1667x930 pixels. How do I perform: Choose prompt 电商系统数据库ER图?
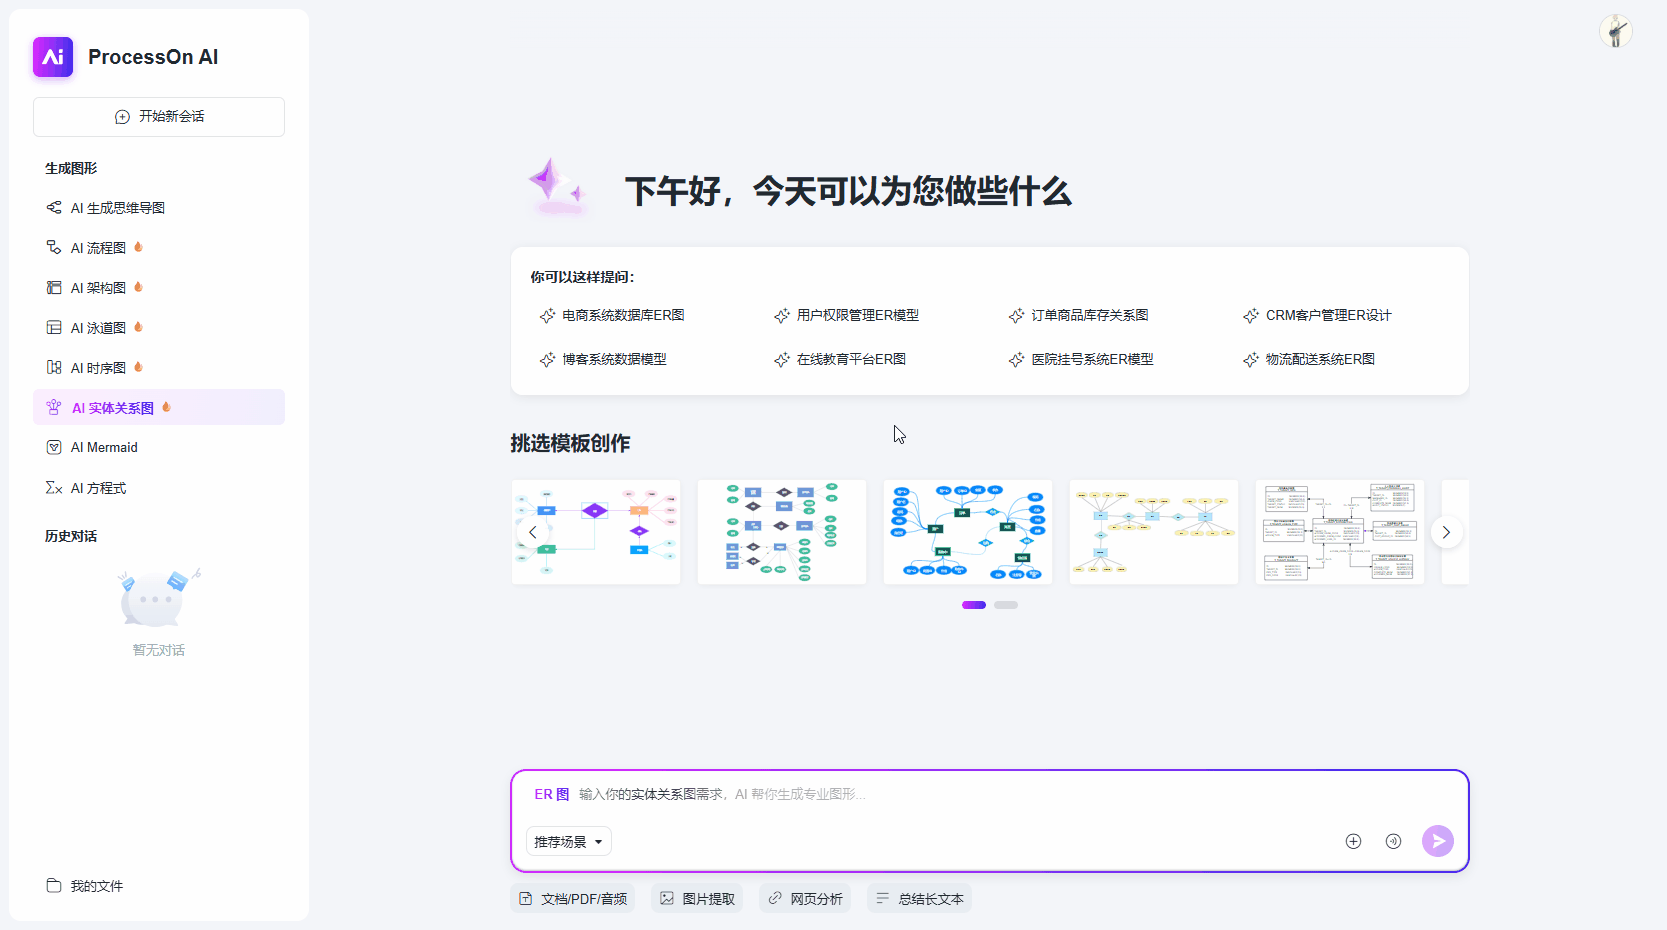[612, 315]
